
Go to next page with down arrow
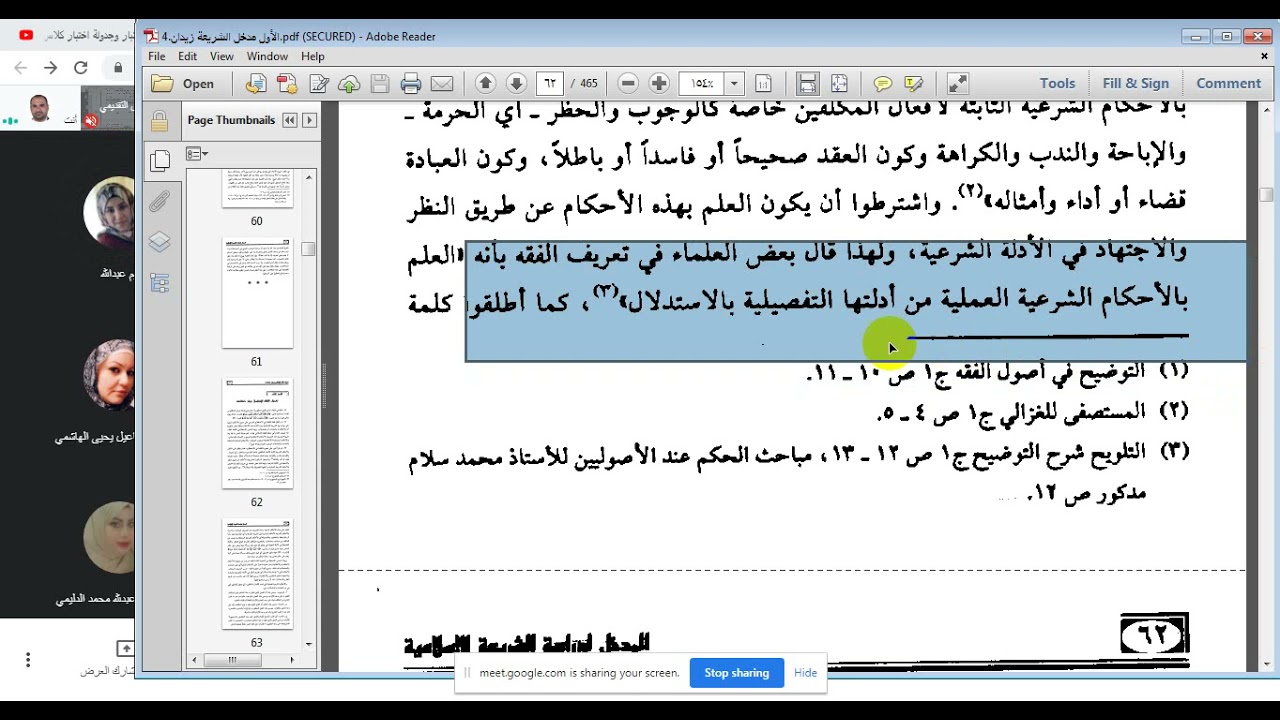tap(516, 84)
